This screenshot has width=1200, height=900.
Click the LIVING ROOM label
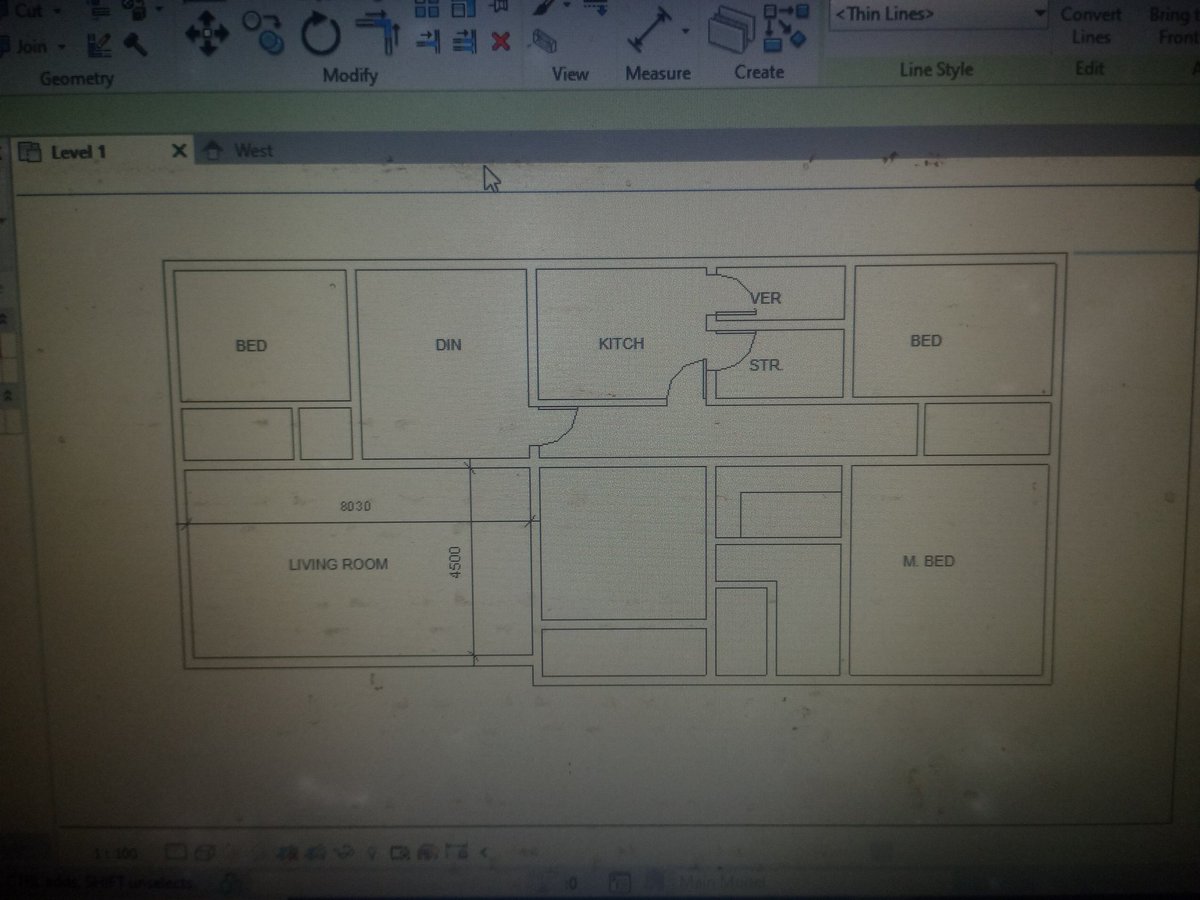(x=338, y=564)
